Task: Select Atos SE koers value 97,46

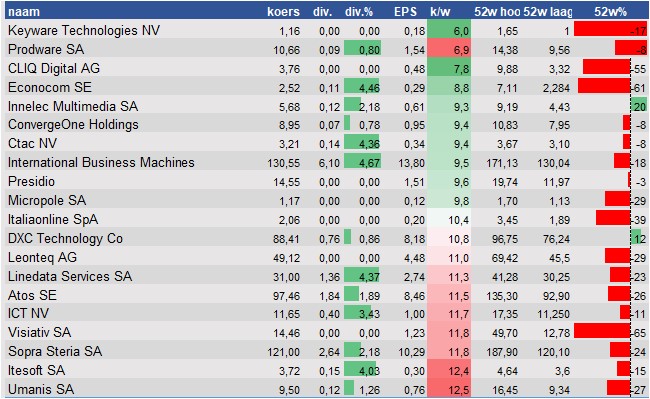Action: point(286,296)
